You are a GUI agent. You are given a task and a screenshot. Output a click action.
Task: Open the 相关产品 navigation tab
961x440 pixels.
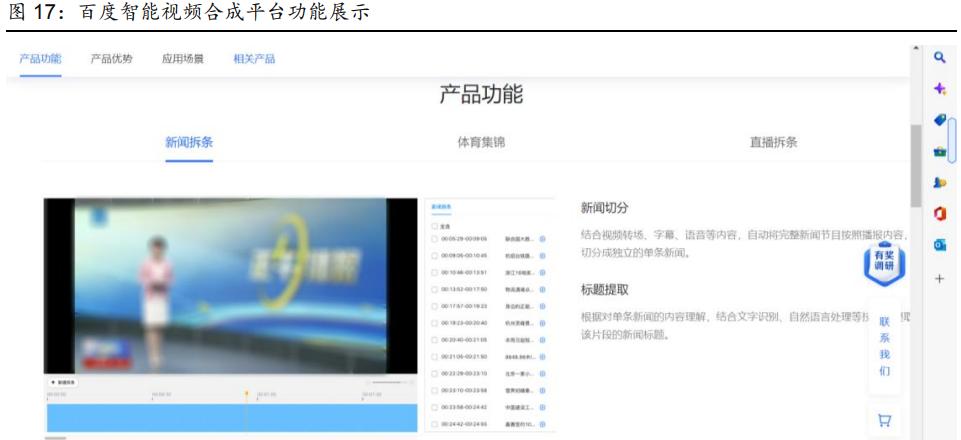pyautogui.click(x=254, y=59)
